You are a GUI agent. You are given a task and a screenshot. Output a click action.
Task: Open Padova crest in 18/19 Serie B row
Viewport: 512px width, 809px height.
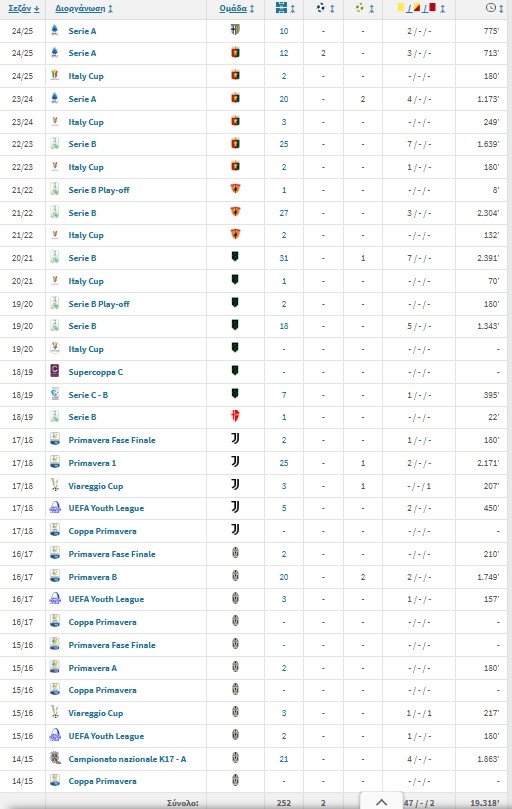click(235, 416)
